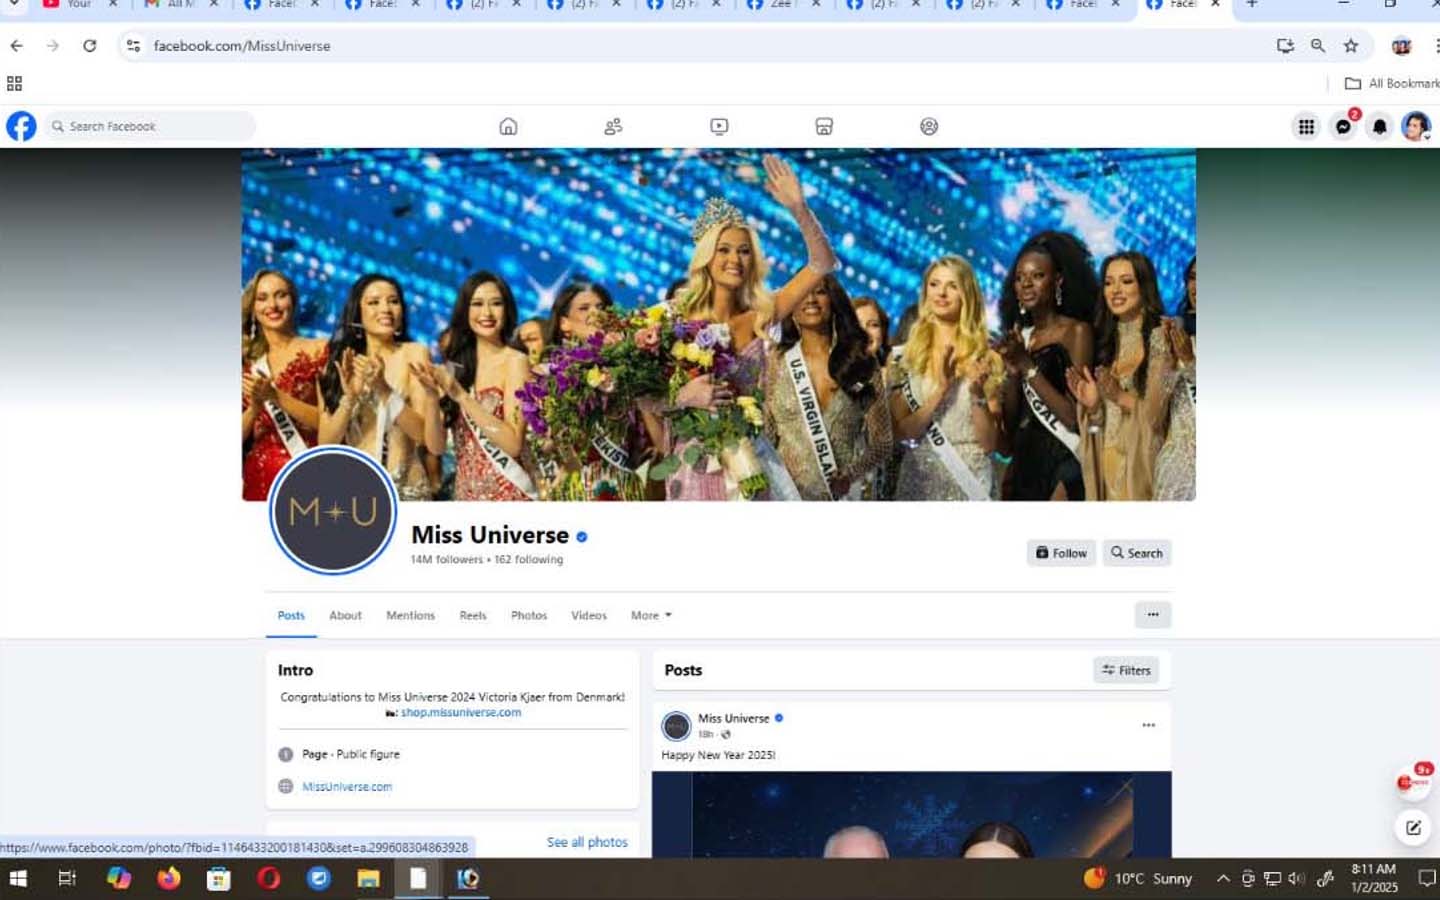Open the Notifications bell
The image size is (1440, 900).
pyautogui.click(x=1379, y=126)
